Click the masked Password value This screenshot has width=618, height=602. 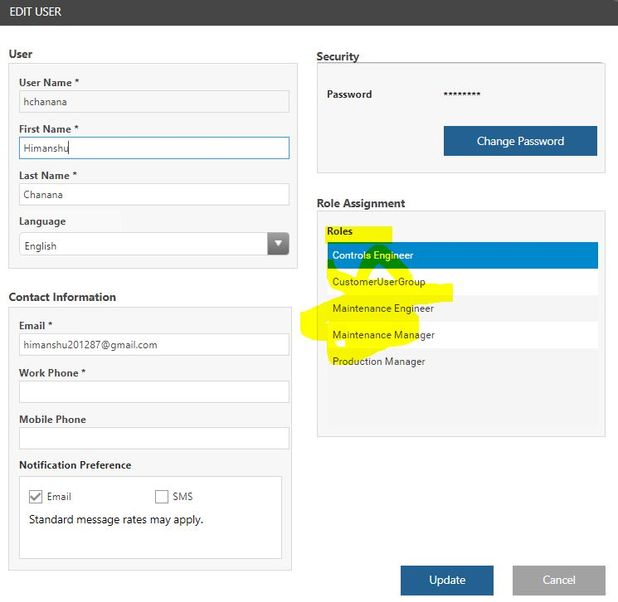462,95
